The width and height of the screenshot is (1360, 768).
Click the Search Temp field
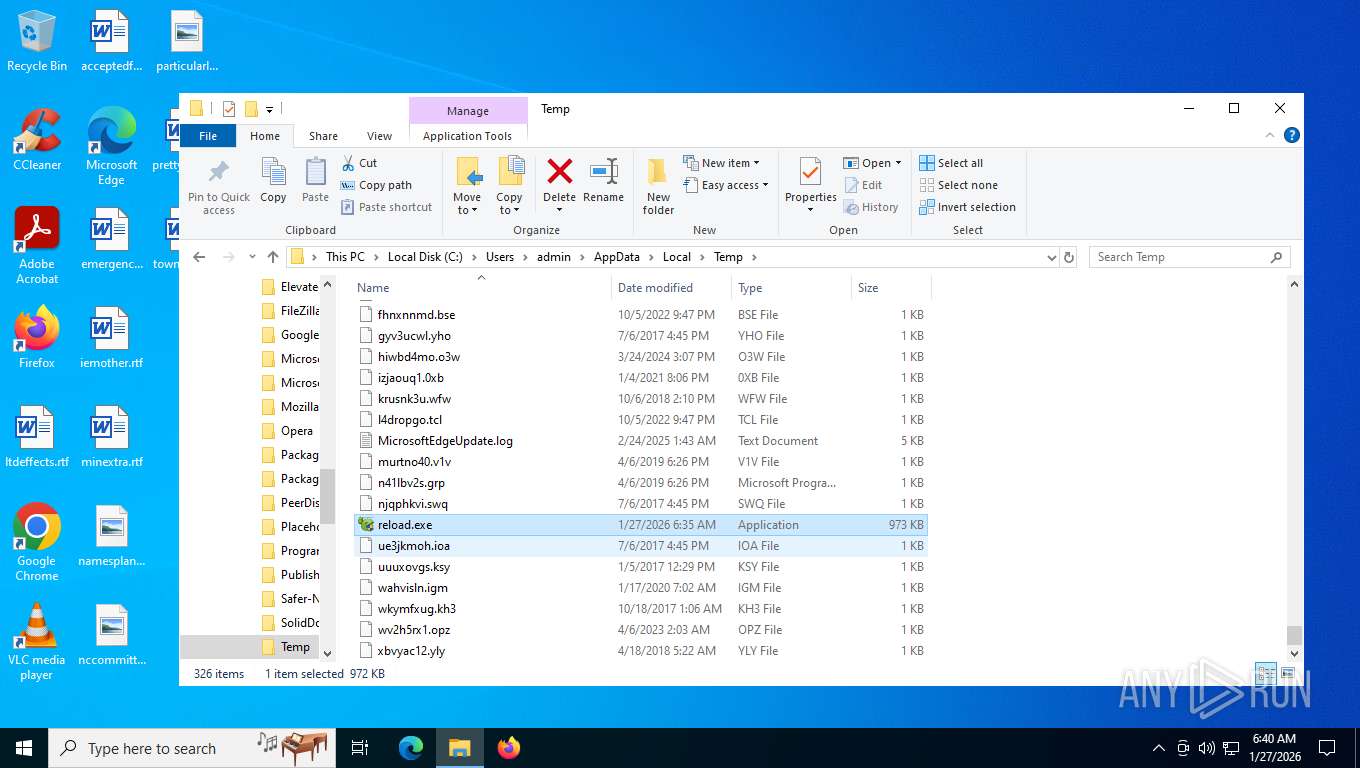[1189, 257]
